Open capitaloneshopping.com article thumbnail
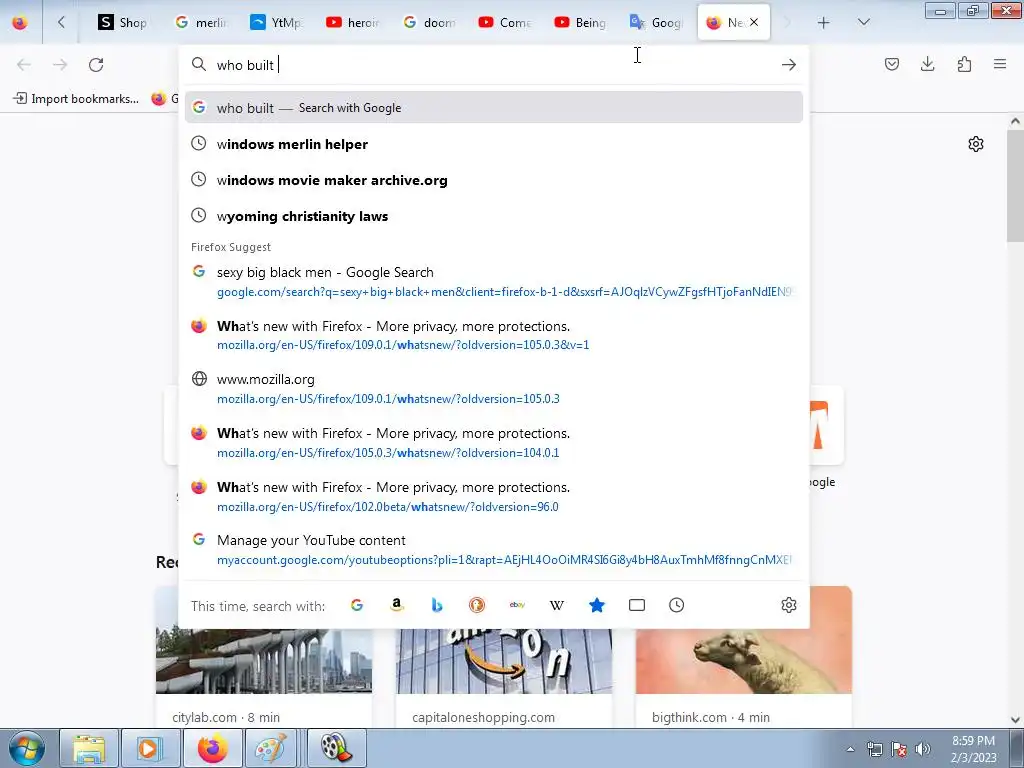 tap(504, 661)
